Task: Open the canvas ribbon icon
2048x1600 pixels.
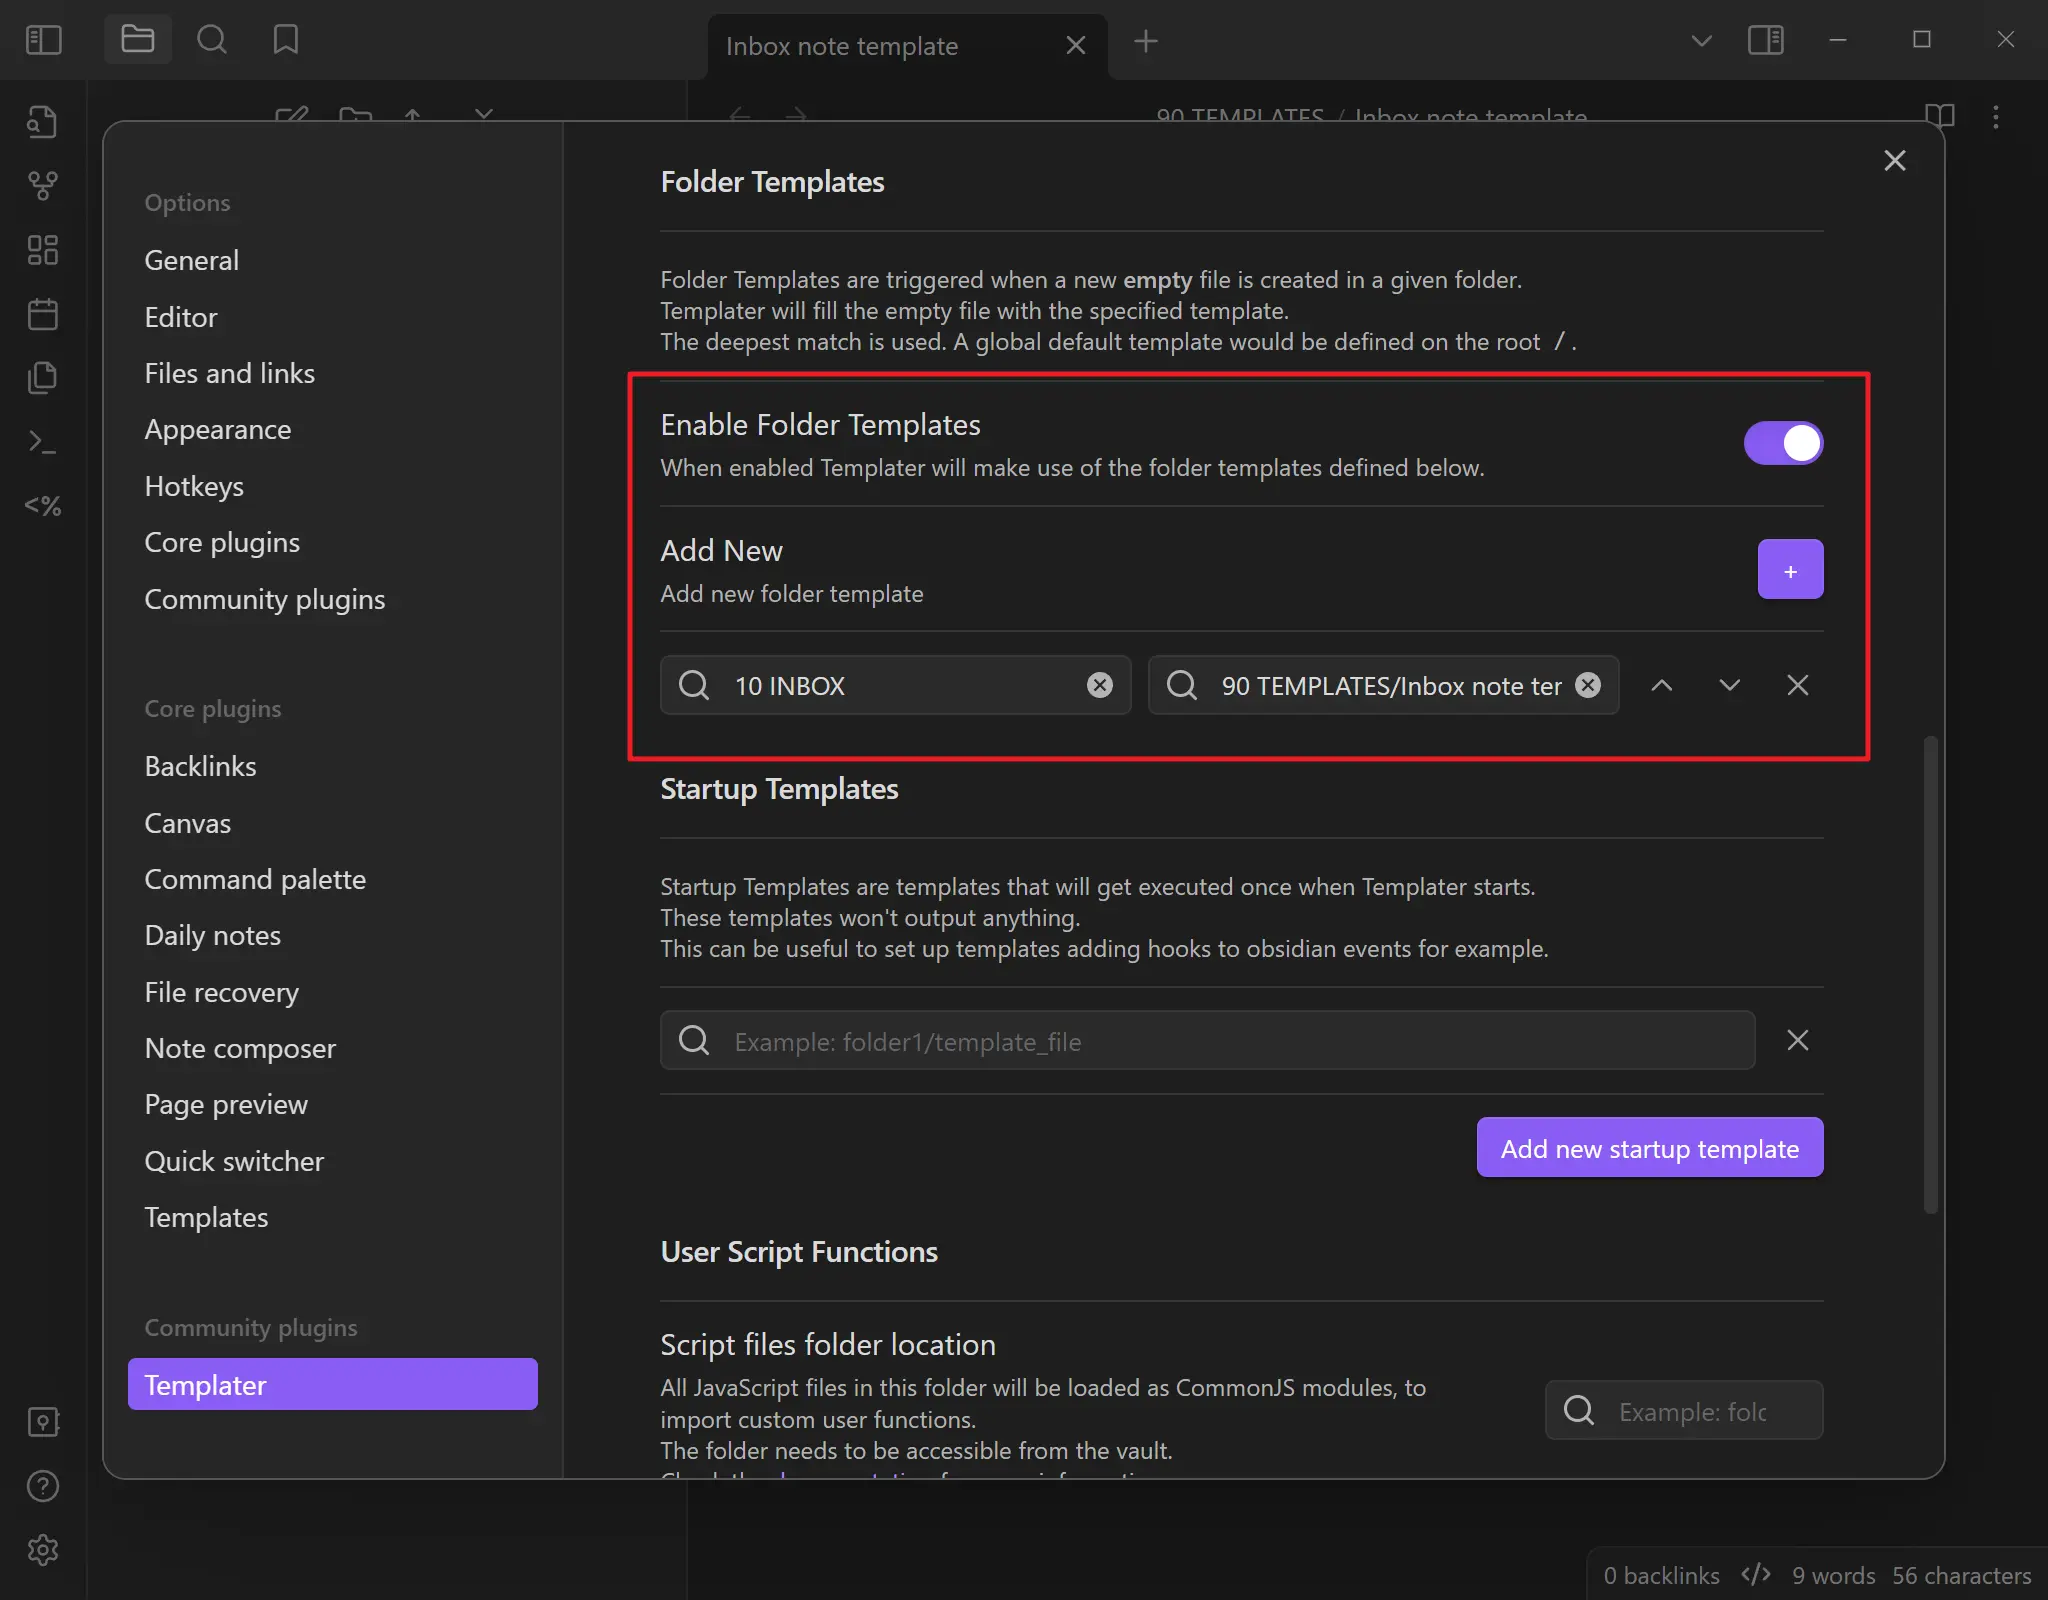Action: click(x=43, y=250)
